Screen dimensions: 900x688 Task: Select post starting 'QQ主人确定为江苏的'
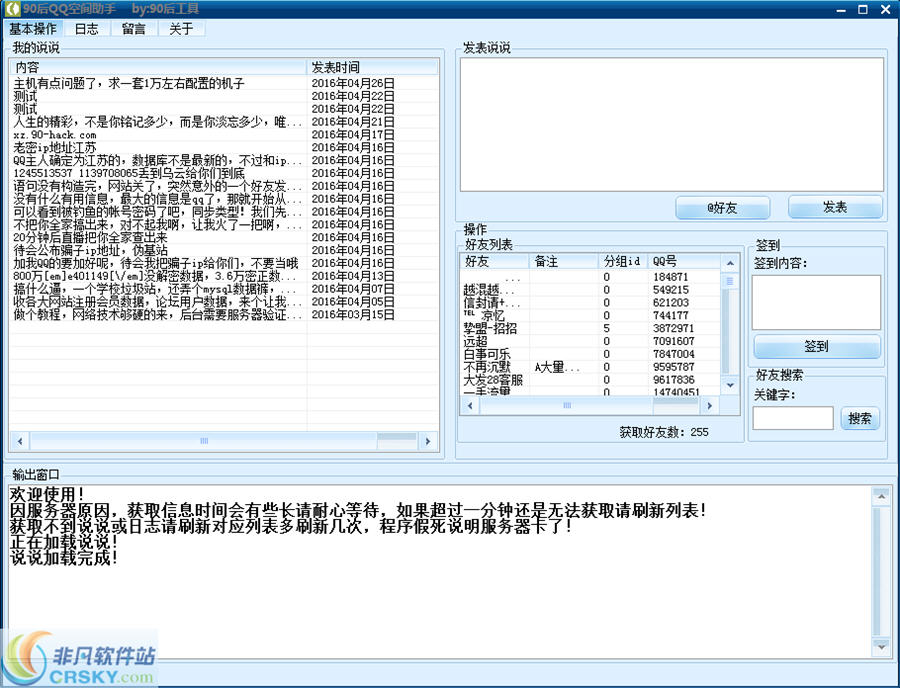[x=157, y=160]
